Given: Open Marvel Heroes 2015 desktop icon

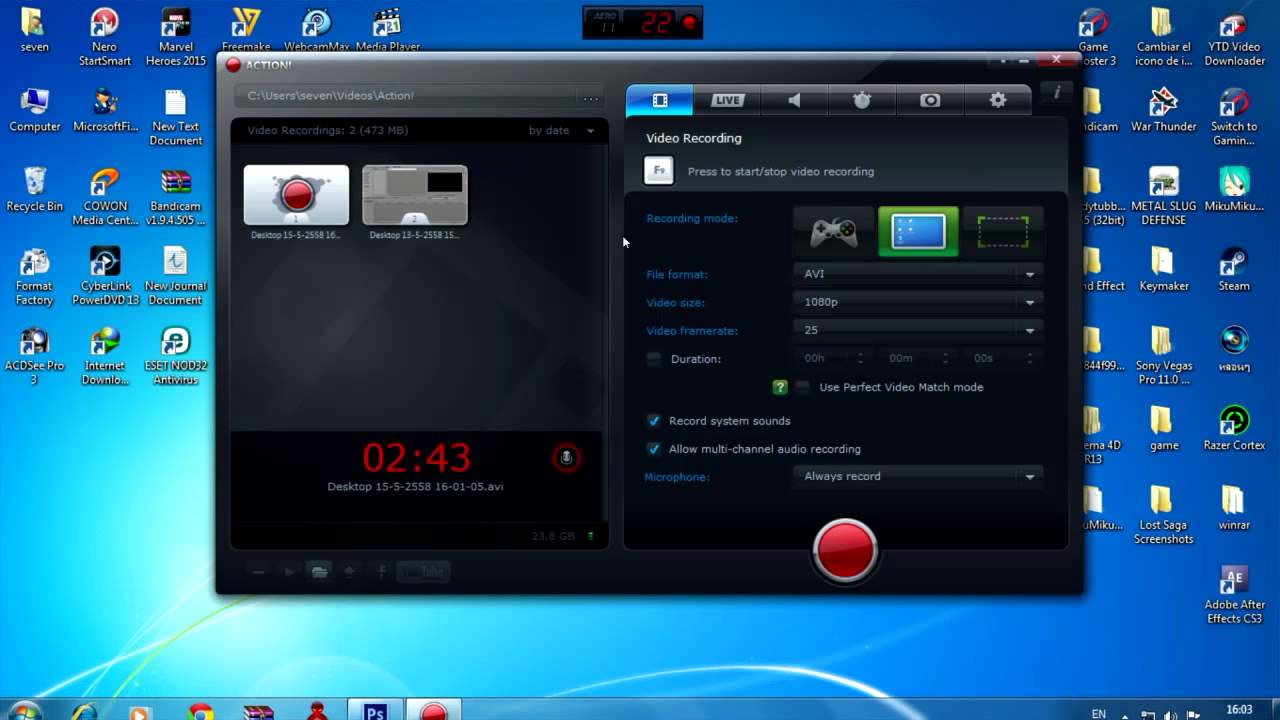Looking at the screenshot, I should (x=175, y=37).
